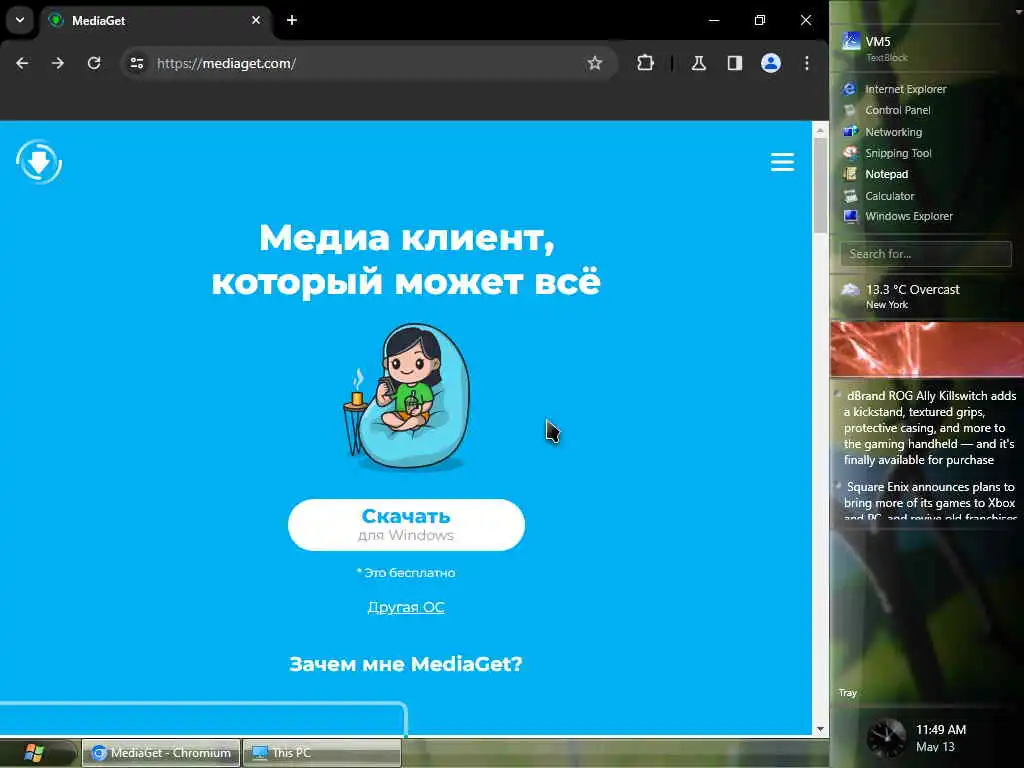The image size is (1024, 768).
Task: Follow the Другая ОС link
Action: click(x=406, y=607)
